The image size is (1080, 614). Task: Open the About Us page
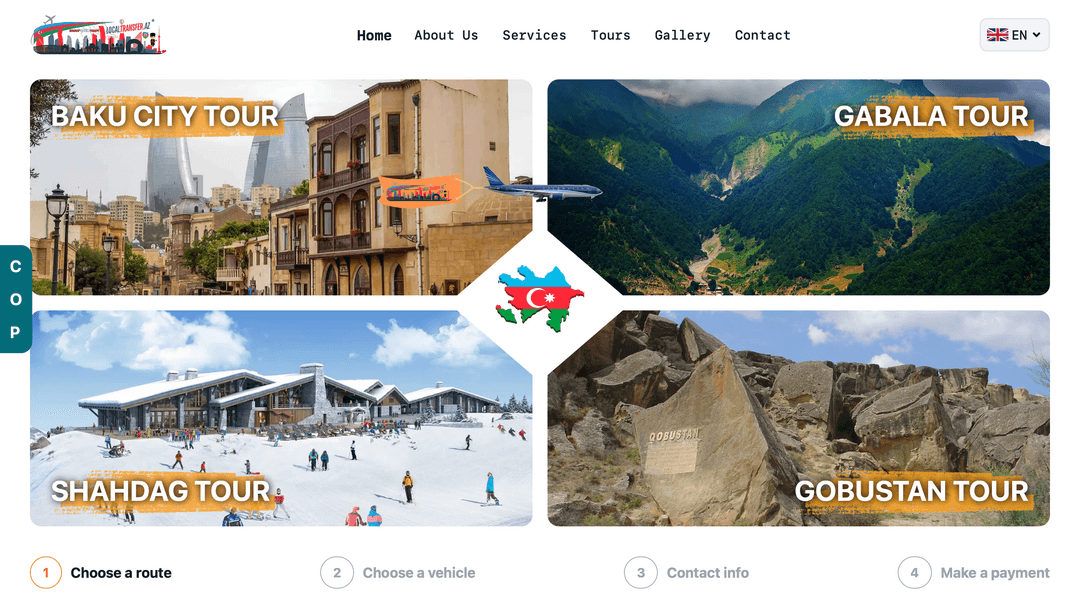446,35
